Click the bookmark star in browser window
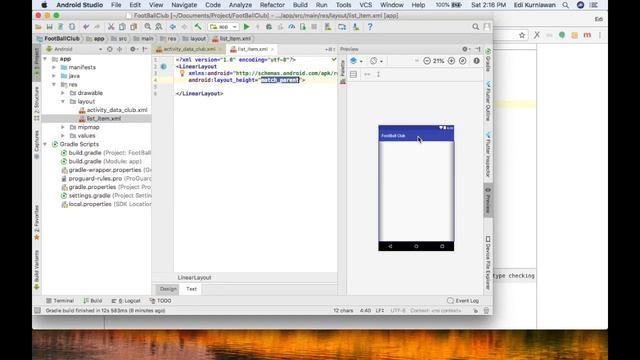The width and height of the screenshot is (640, 360). click(x=522, y=35)
